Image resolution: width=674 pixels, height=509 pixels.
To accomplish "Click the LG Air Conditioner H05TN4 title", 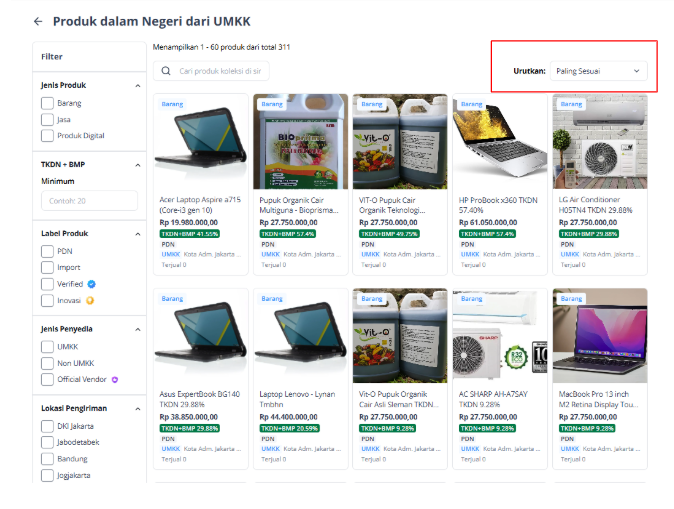I will 595,205.
